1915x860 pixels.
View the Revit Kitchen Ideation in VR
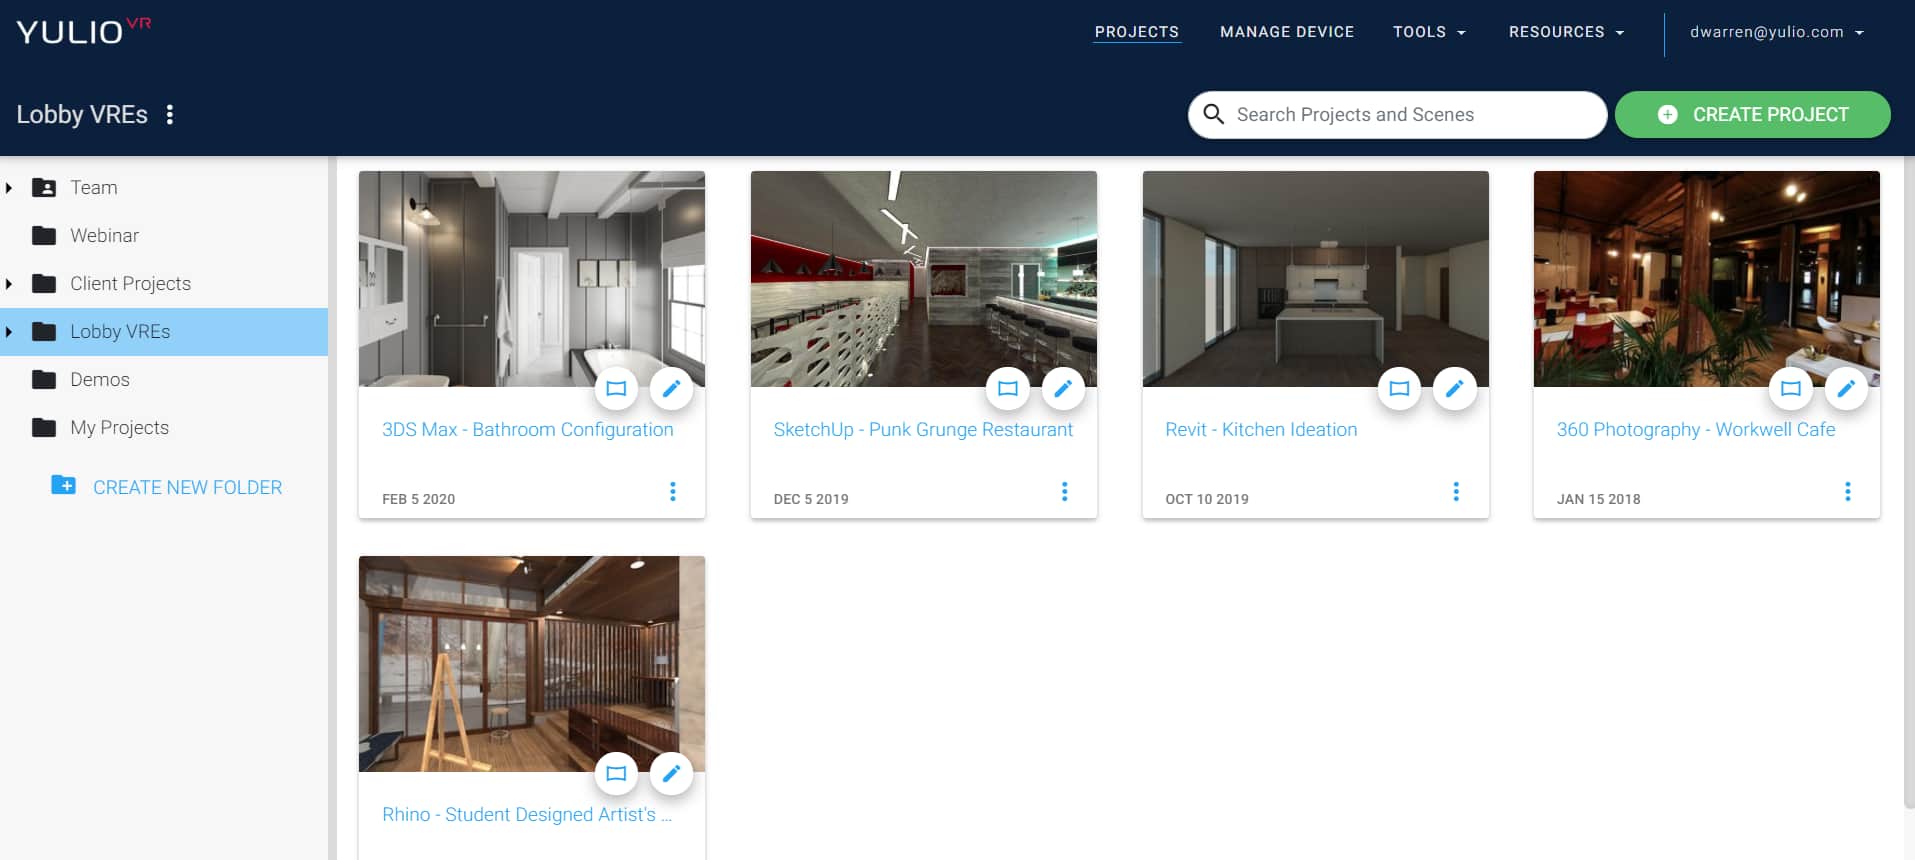pos(1399,388)
